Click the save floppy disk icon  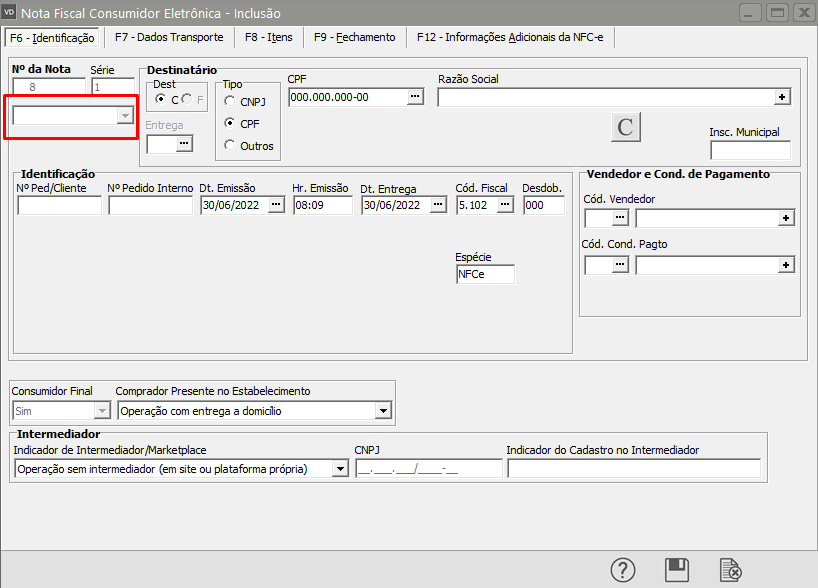coord(677,570)
